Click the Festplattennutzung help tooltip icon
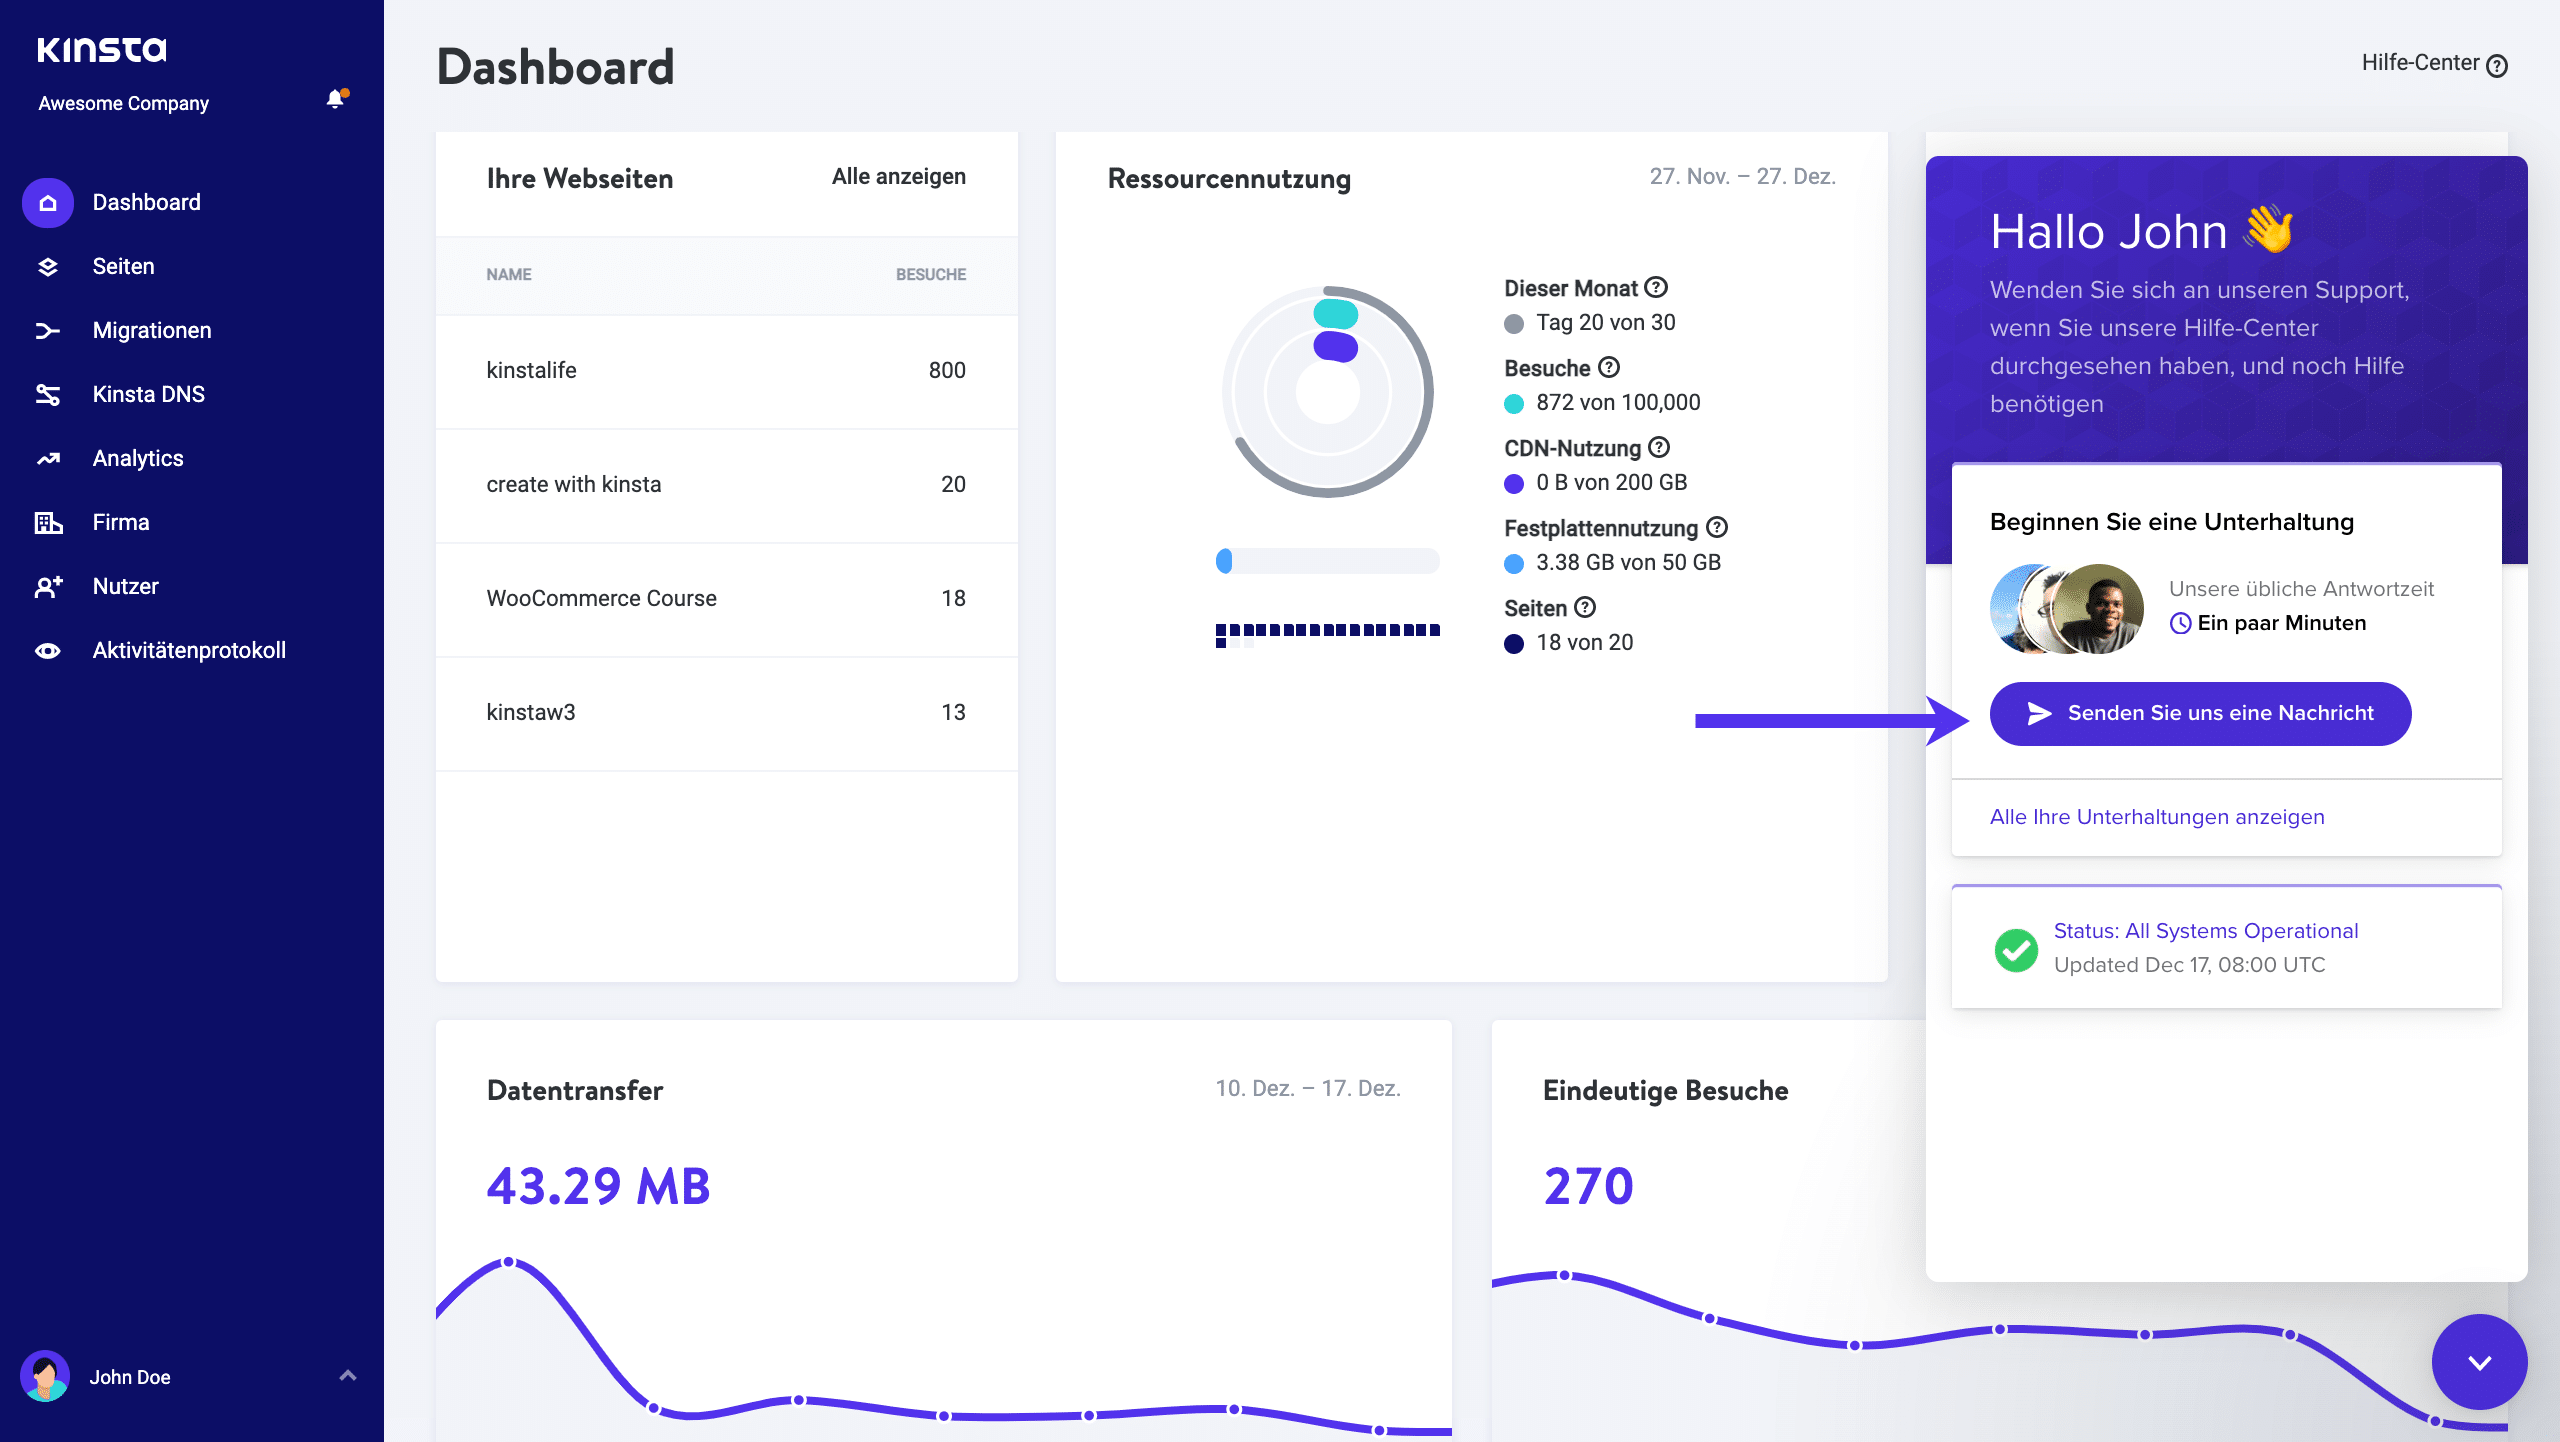Screen dimensions: 2560x1442 coord(1717,528)
